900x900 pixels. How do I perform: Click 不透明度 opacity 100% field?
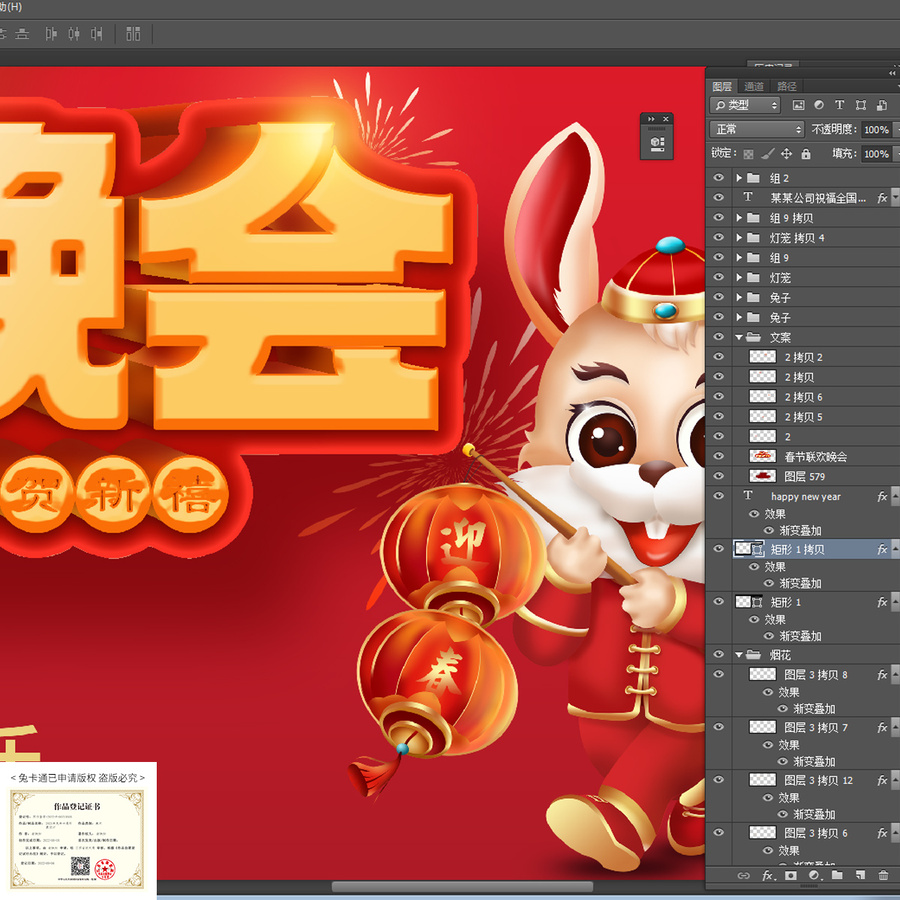(x=876, y=130)
